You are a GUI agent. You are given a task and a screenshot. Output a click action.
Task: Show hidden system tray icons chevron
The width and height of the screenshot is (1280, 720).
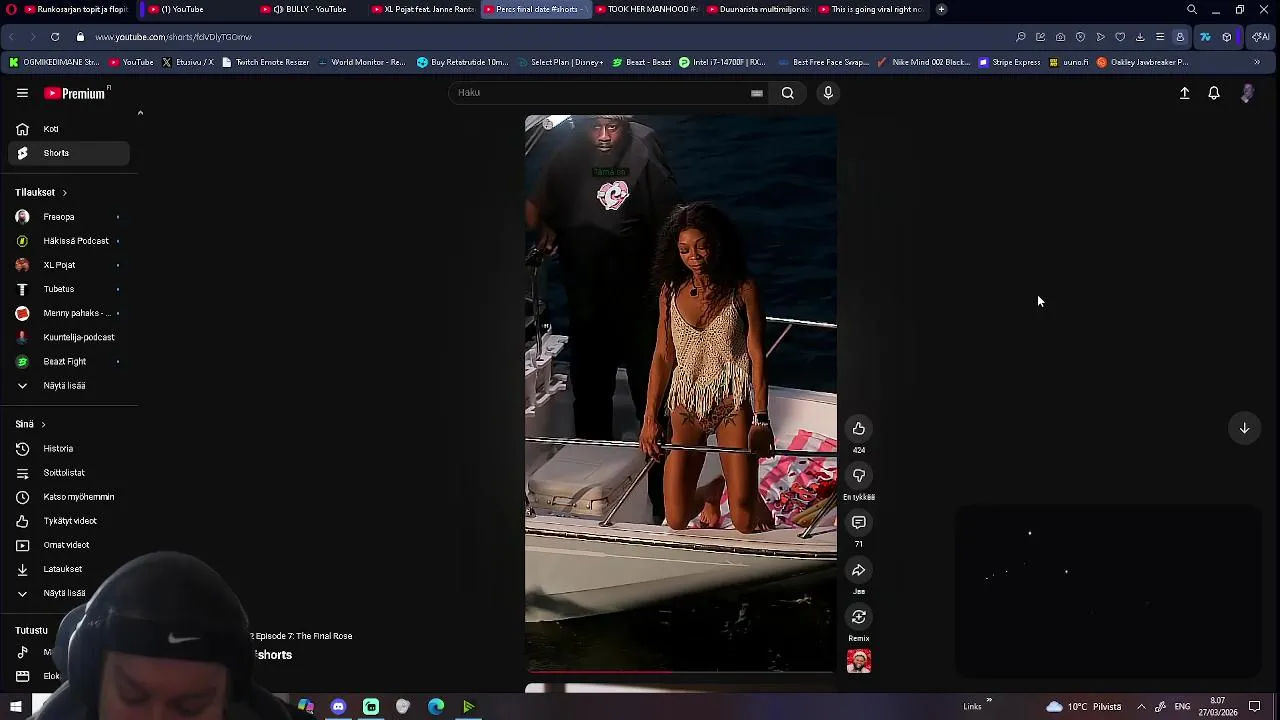coord(1141,707)
